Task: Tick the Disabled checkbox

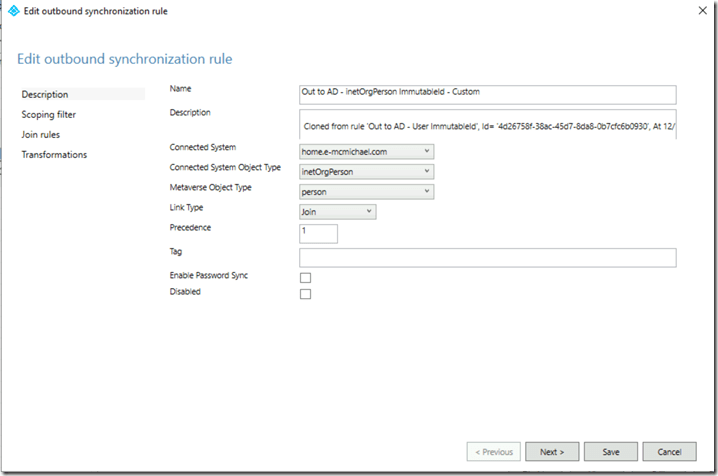Action: pos(305,294)
